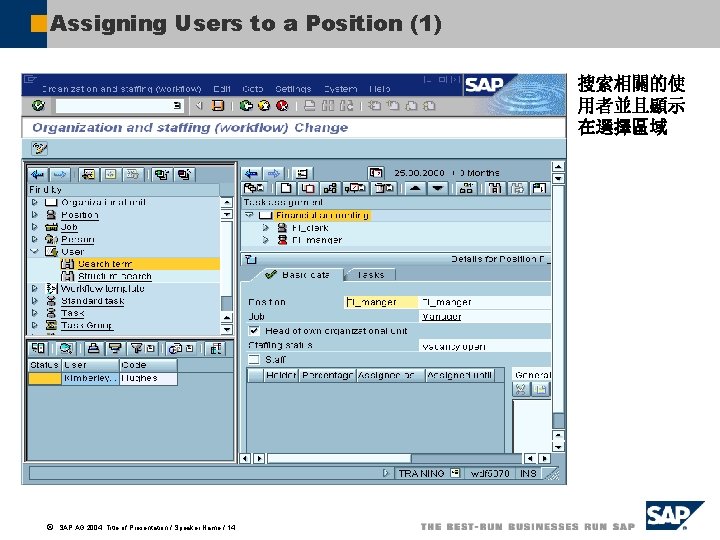The image size is (720, 540).
Task: Click the User column header in hit list
Action: click(90, 365)
